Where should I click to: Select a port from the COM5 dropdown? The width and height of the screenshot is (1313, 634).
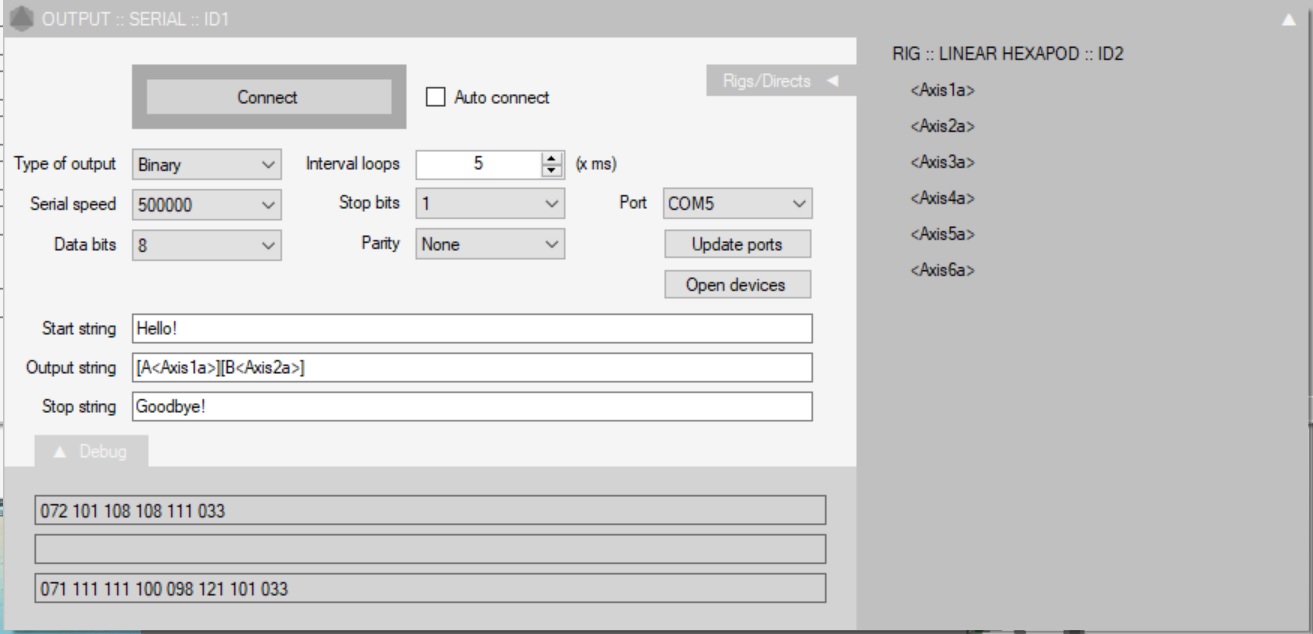tap(737, 204)
